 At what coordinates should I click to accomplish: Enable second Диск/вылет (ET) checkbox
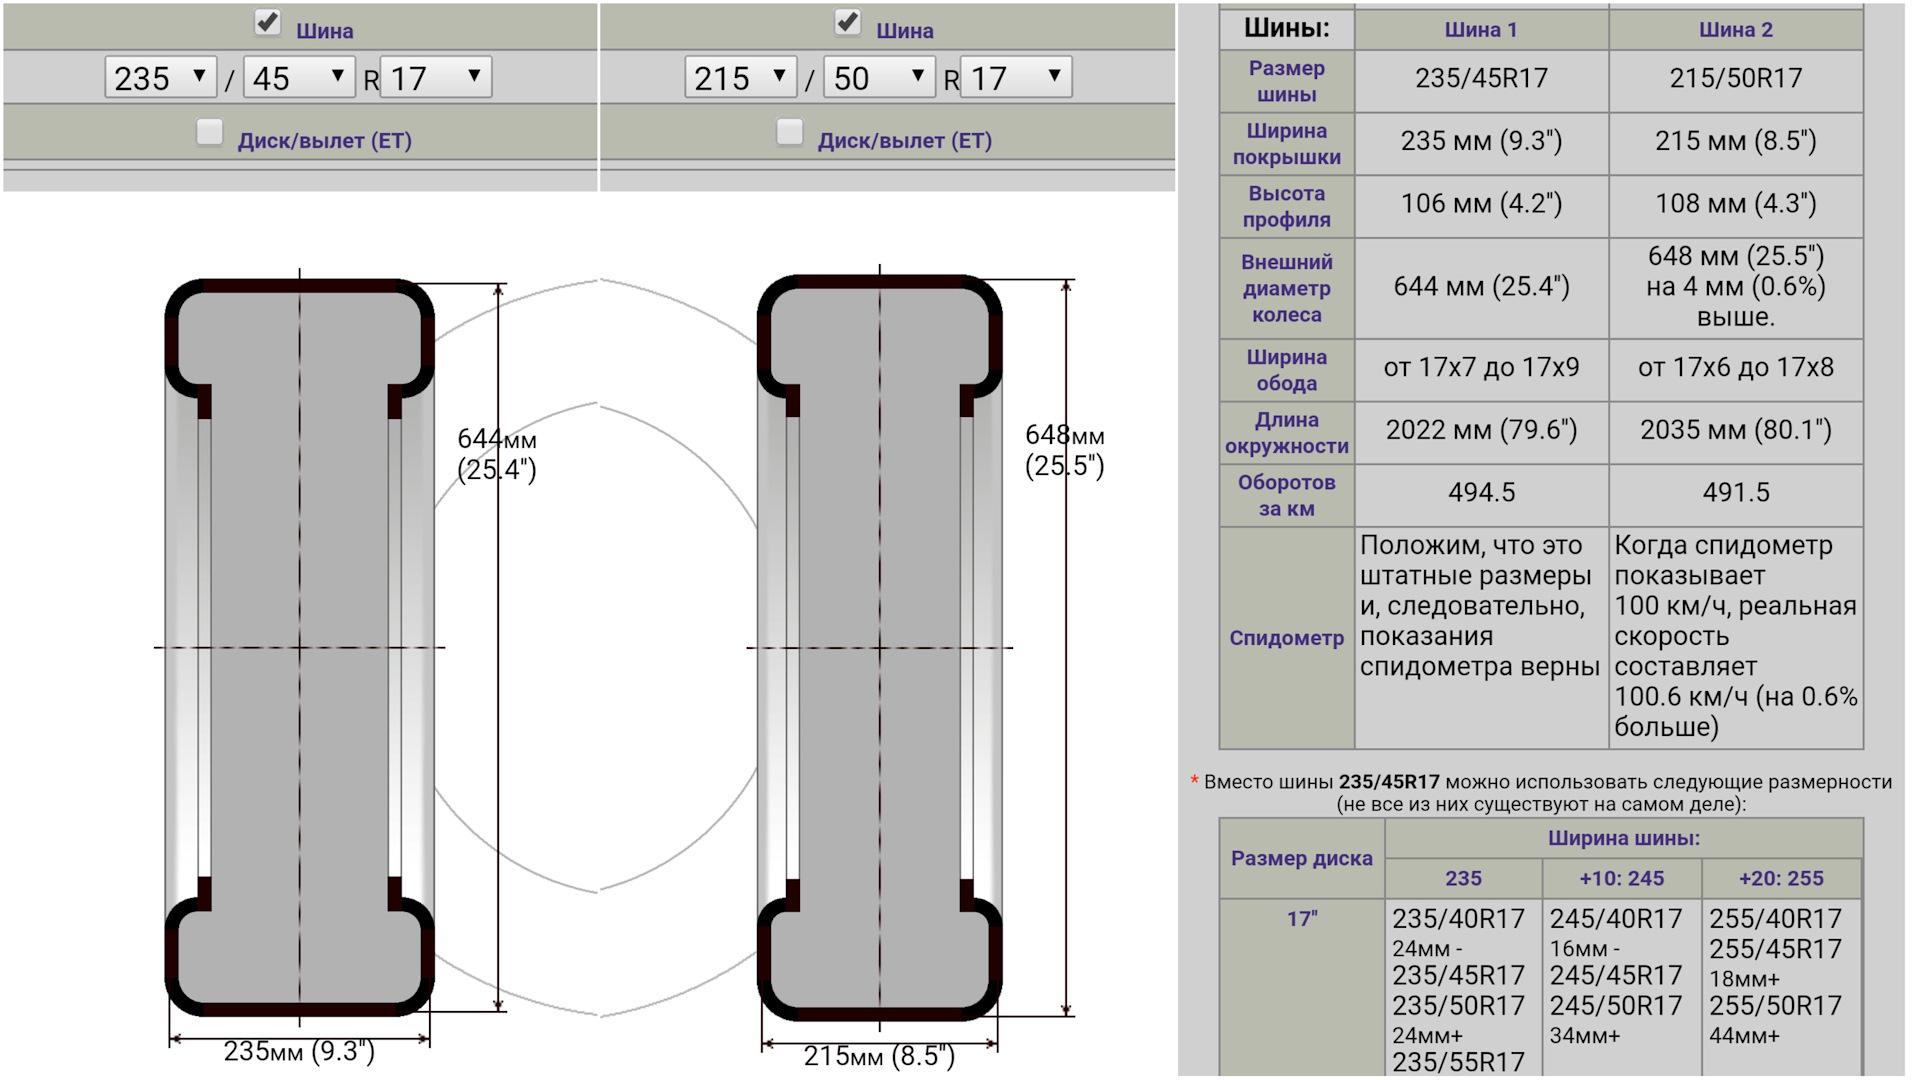click(x=789, y=132)
